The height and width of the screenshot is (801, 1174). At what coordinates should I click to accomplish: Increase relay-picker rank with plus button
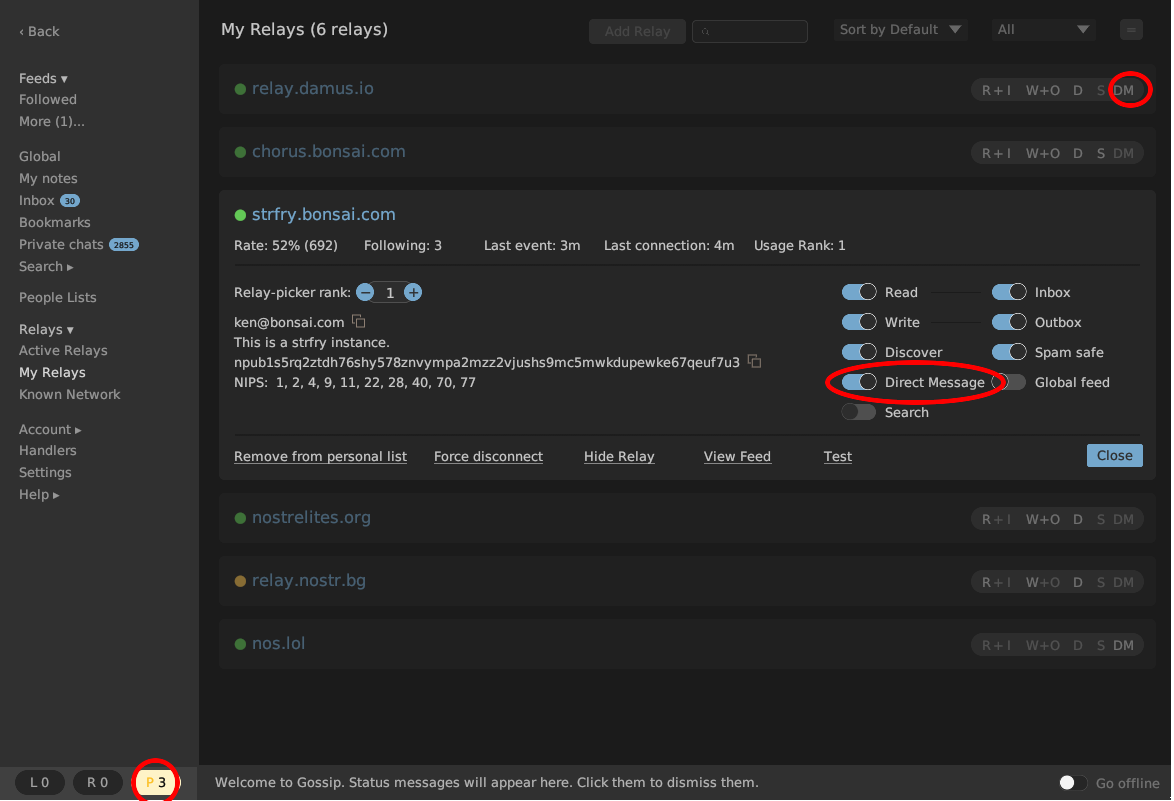[x=413, y=292]
